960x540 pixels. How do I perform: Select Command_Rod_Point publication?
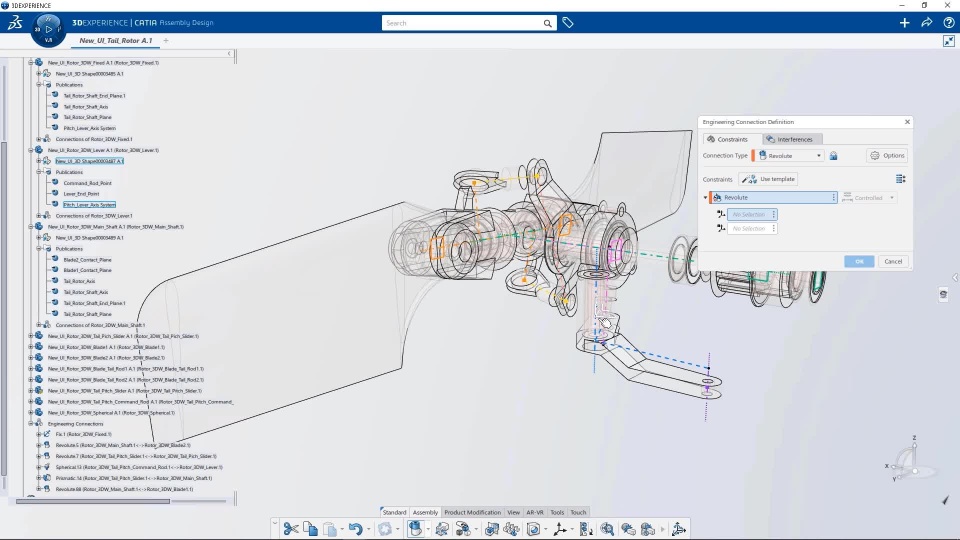(x=88, y=183)
